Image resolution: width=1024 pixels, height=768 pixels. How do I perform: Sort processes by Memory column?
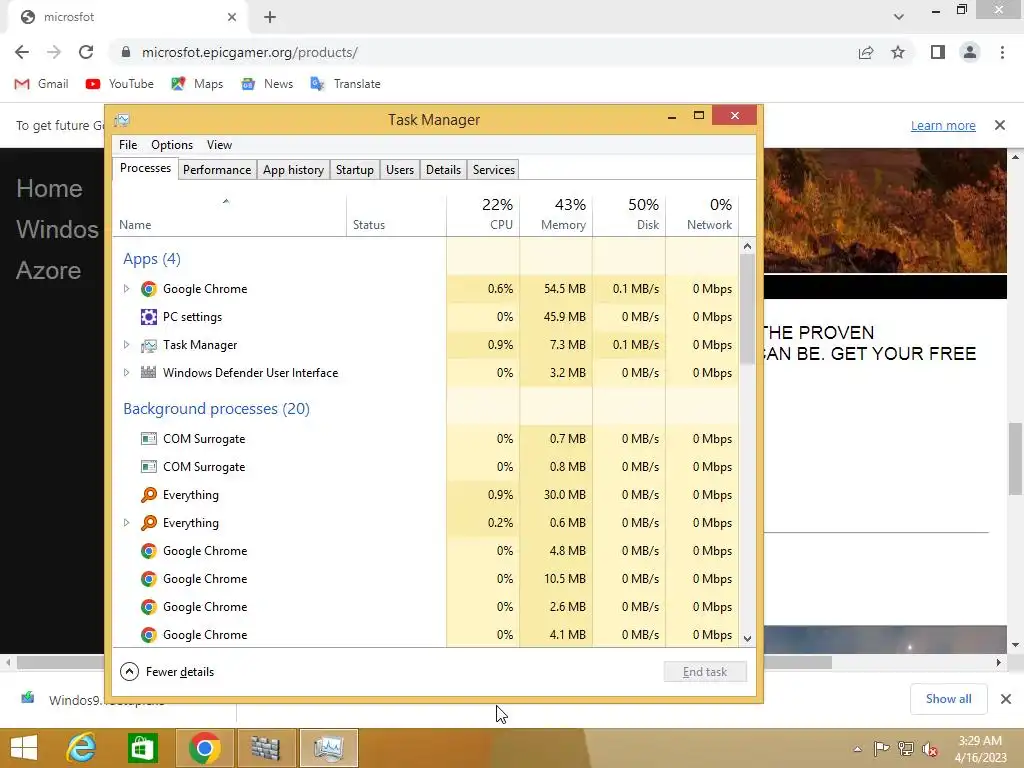556,214
